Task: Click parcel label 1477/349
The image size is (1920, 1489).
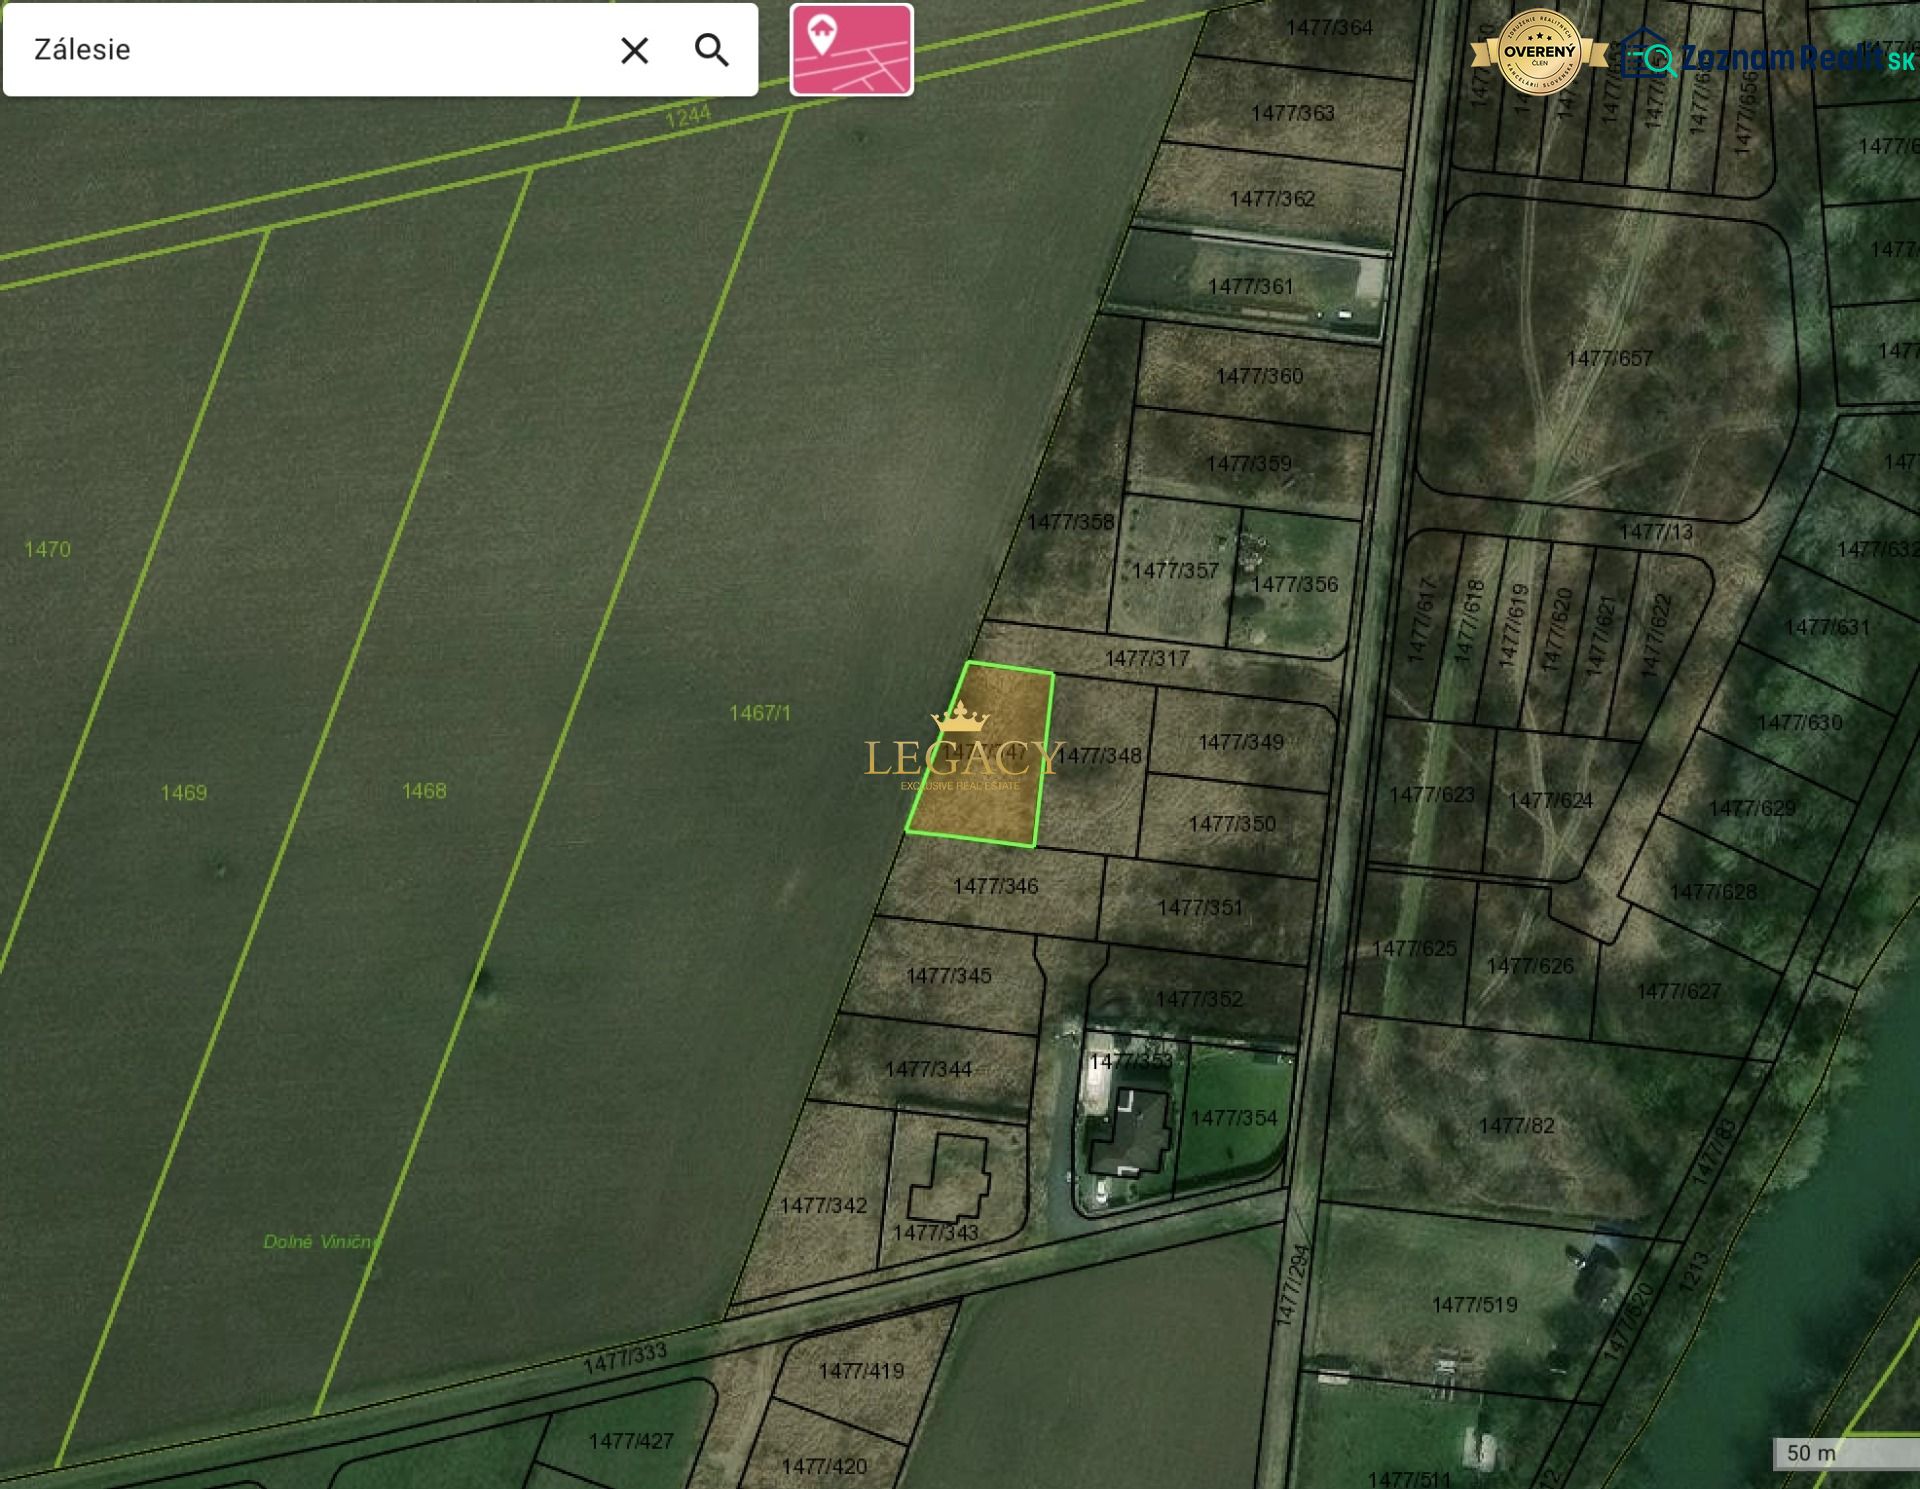Action: (x=1241, y=742)
